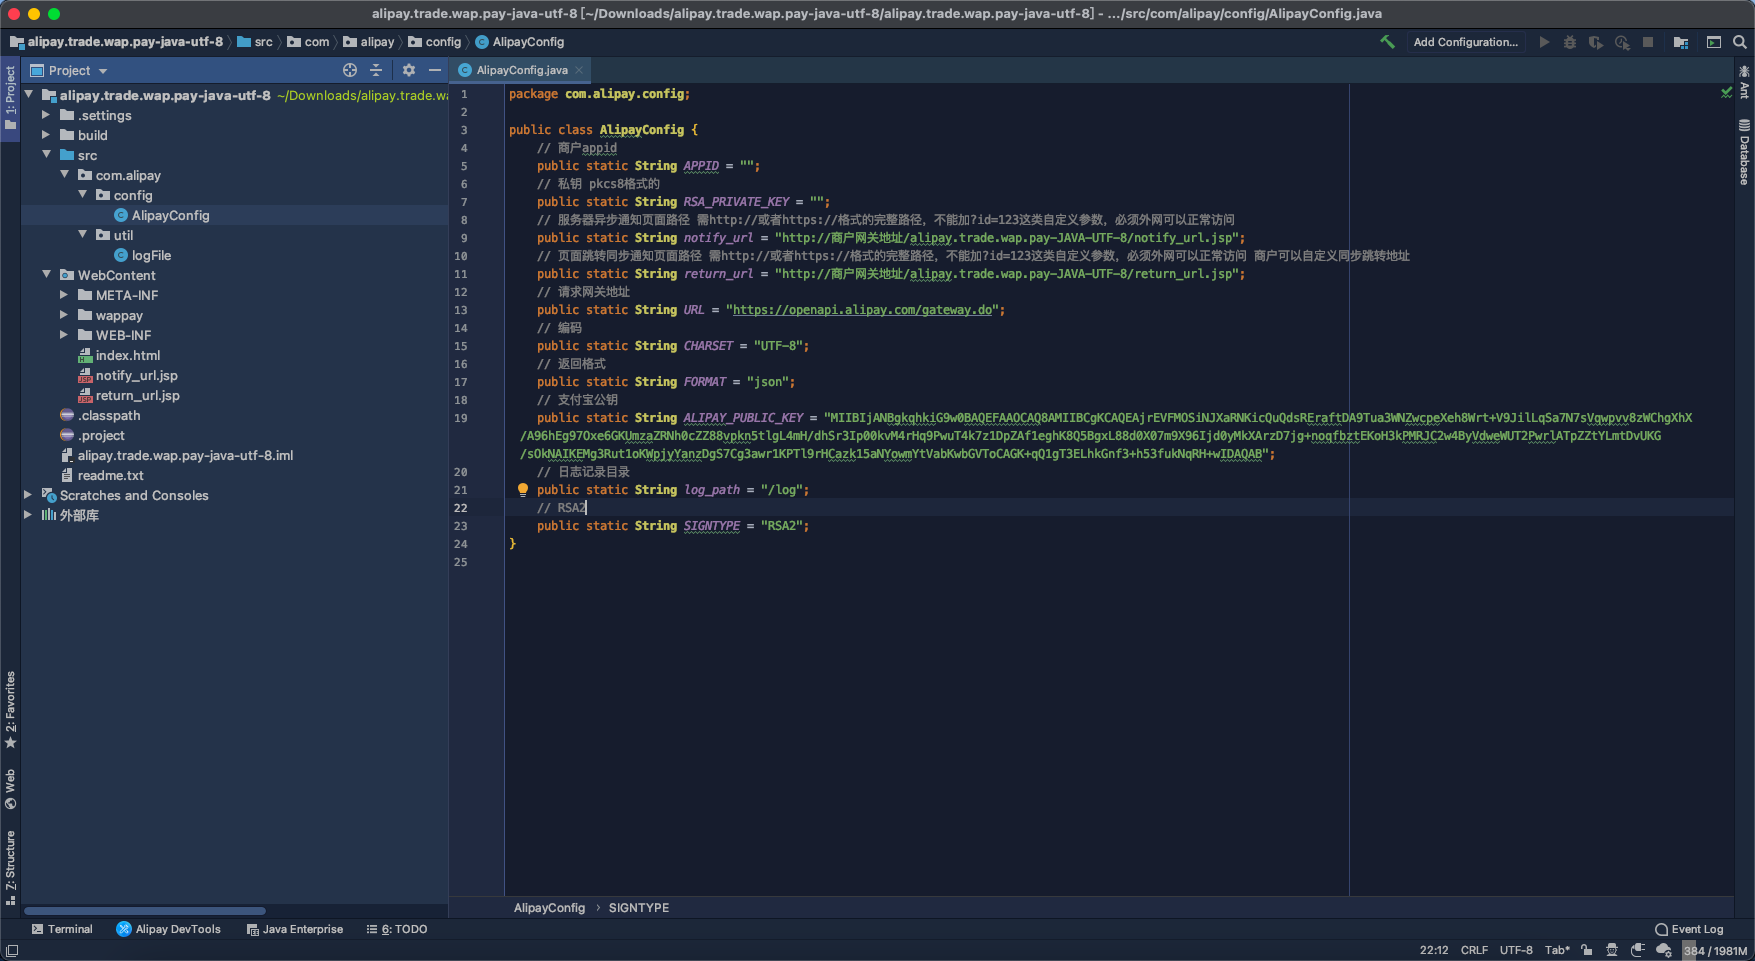Viewport: 1755px width, 961px height.
Task: Collapse the src folder
Action: tap(46, 155)
